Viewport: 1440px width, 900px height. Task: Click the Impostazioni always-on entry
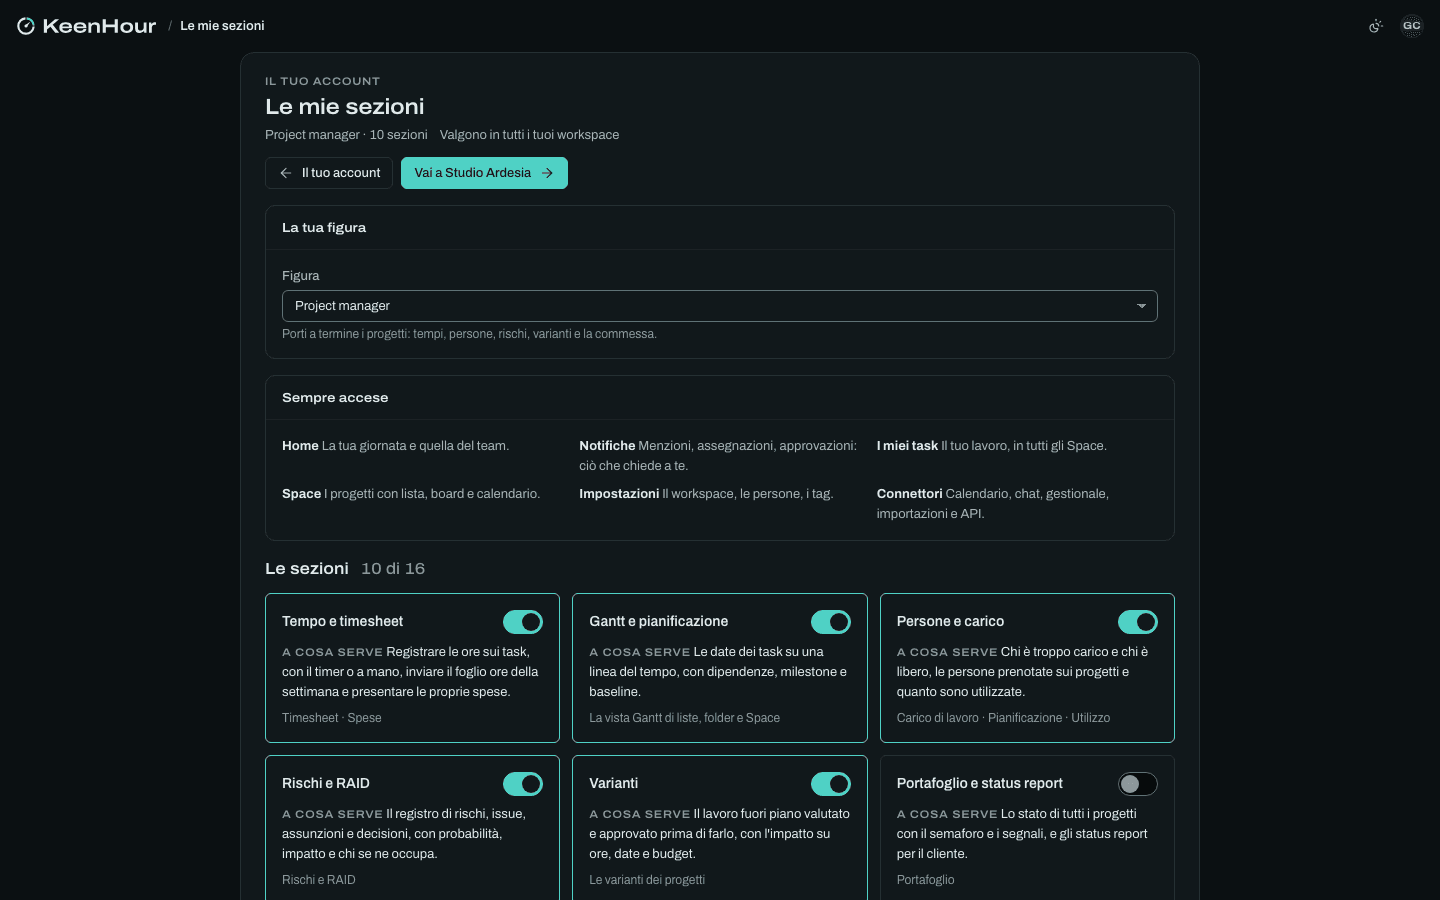(706, 494)
